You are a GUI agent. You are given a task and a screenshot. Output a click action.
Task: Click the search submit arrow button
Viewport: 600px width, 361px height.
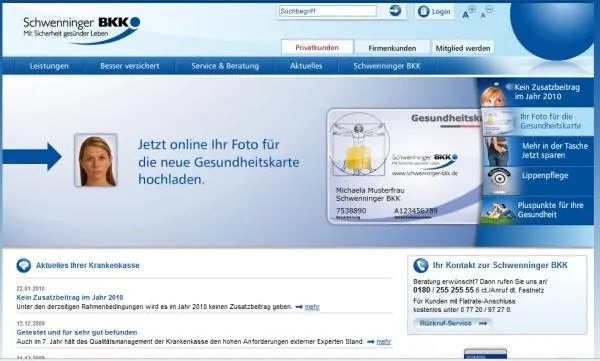tap(395, 11)
